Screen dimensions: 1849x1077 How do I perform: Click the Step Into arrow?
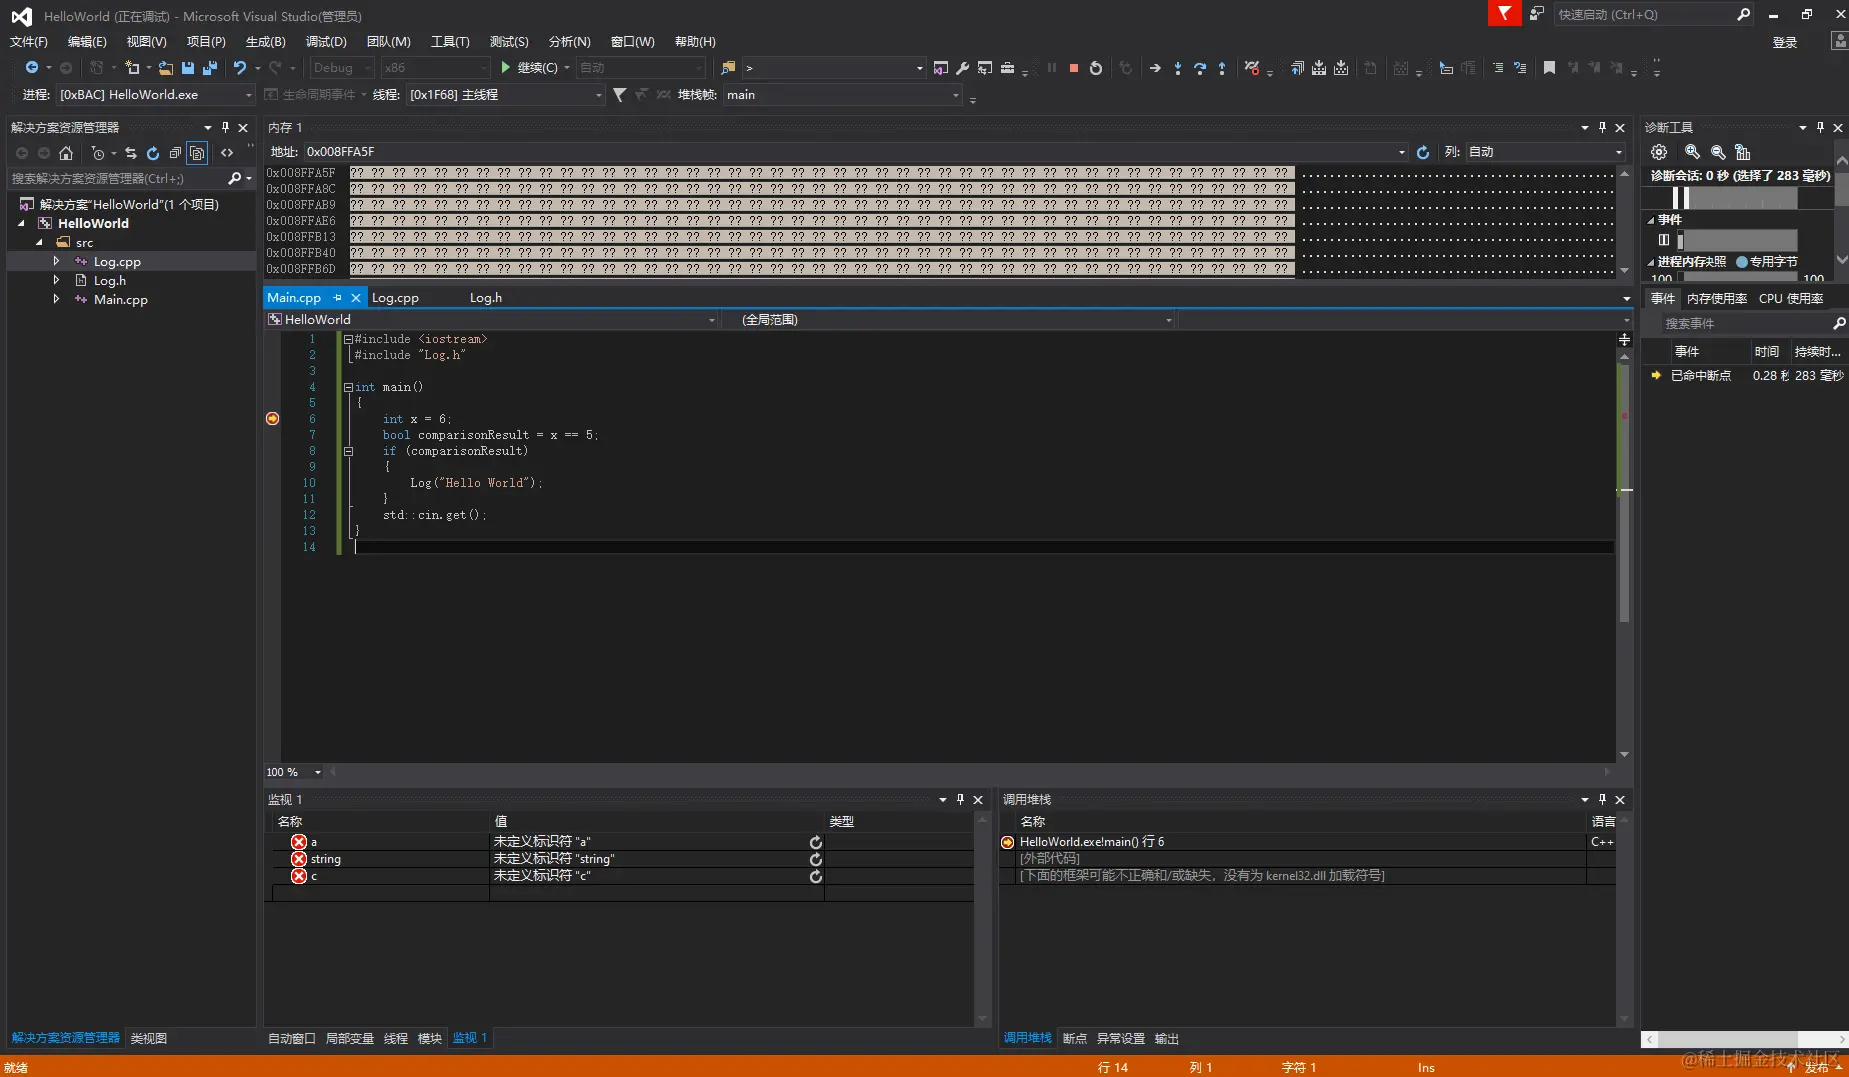click(1177, 68)
